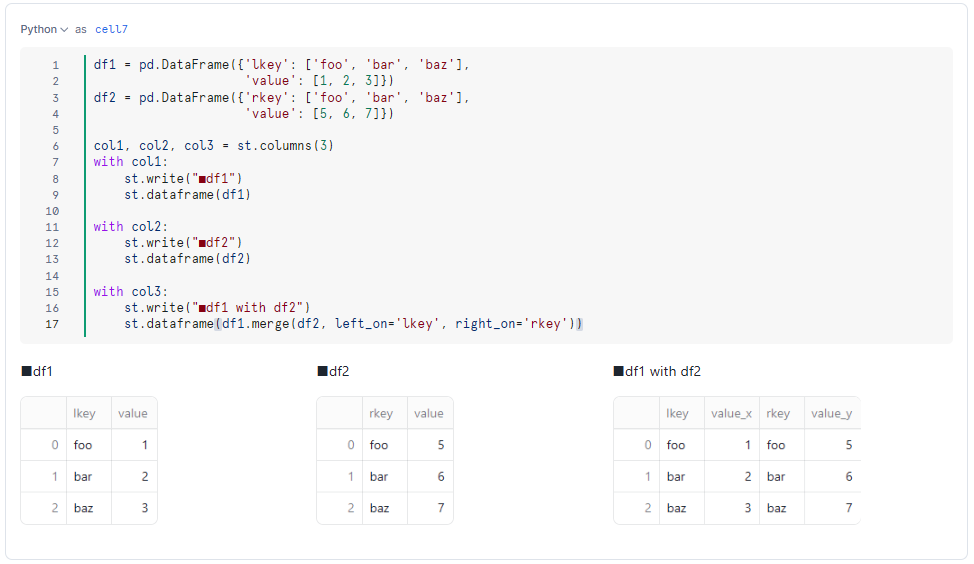
Task: Click the rkey bar cell in merged table
Action: point(782,476)
